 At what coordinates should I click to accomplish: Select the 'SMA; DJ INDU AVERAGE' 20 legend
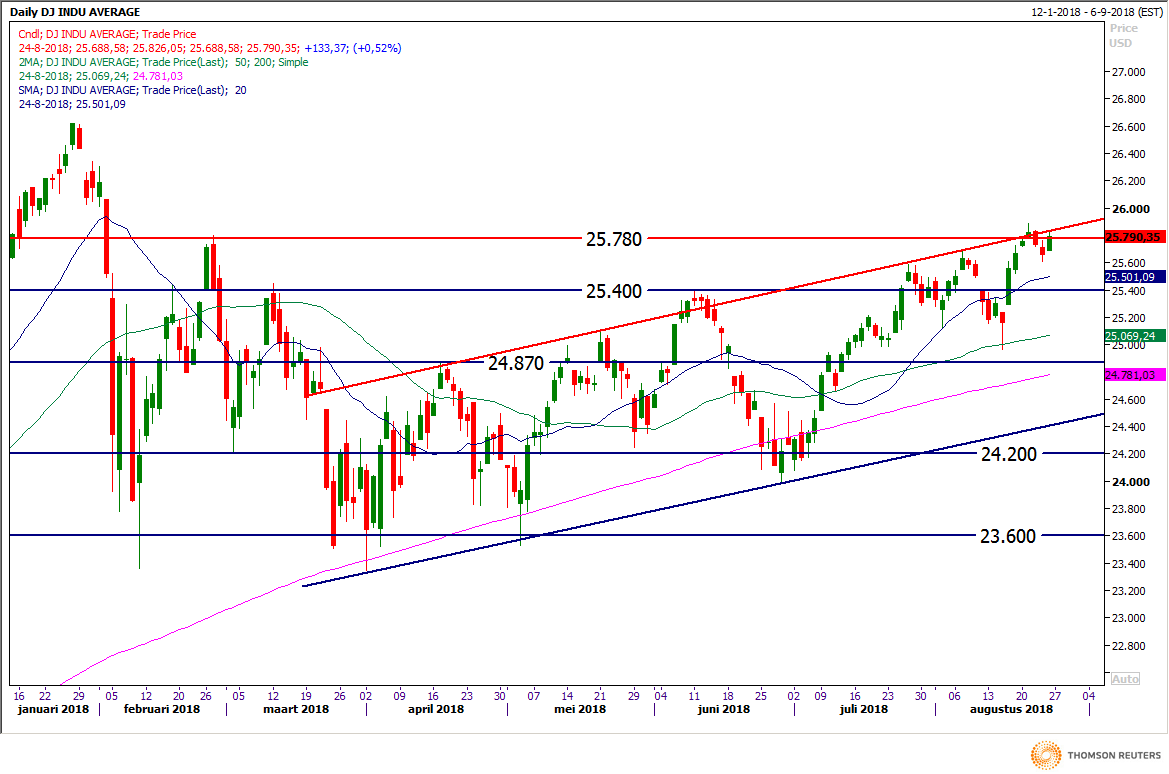(133, 90)
